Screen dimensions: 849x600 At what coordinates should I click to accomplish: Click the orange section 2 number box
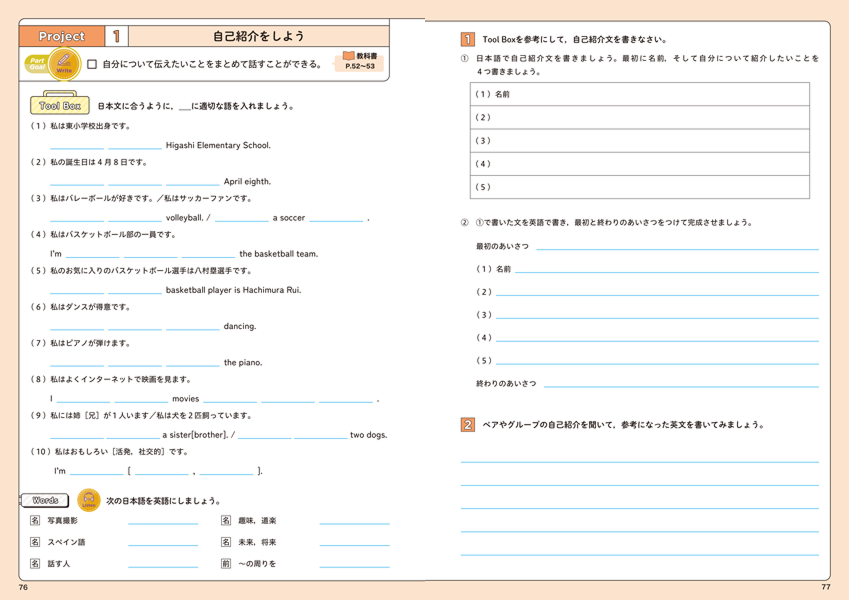467,425
